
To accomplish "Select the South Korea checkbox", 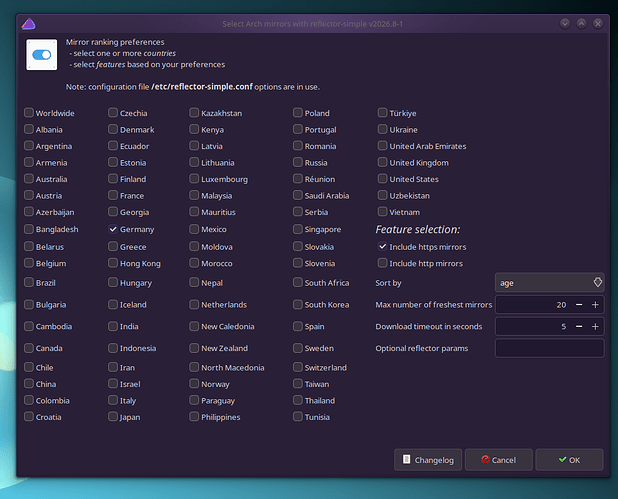I will coord(298,305).
